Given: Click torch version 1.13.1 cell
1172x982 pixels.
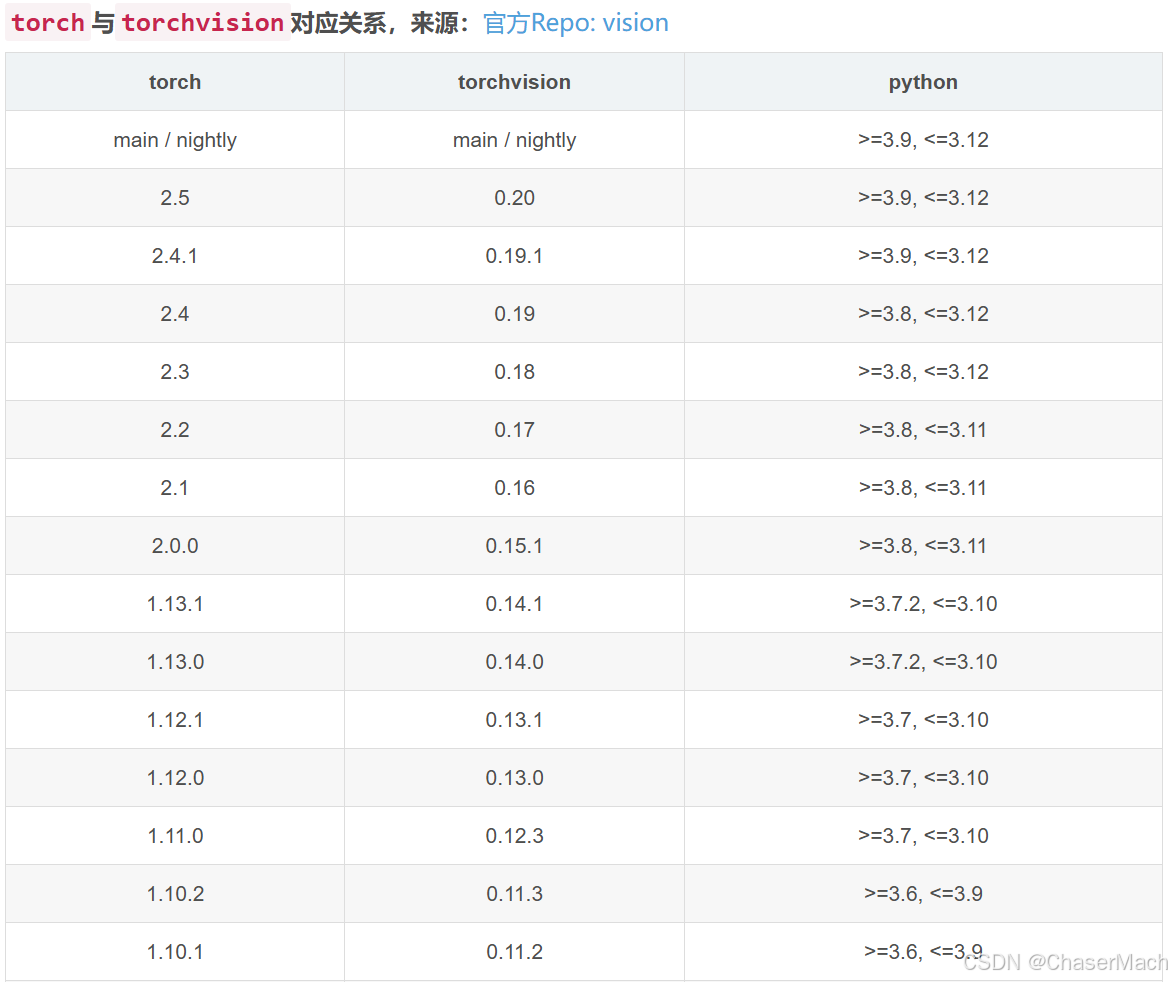Looking at the screenshot, I should (175, 604).
